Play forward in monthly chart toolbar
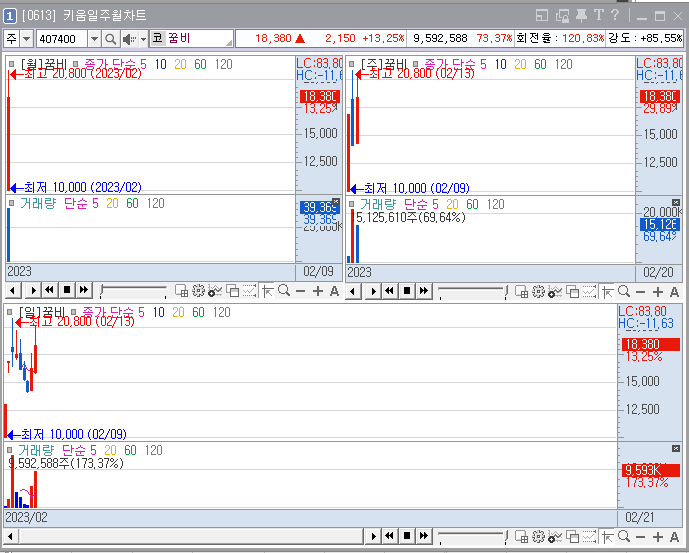The image size is (689, 553). (33, 291)
